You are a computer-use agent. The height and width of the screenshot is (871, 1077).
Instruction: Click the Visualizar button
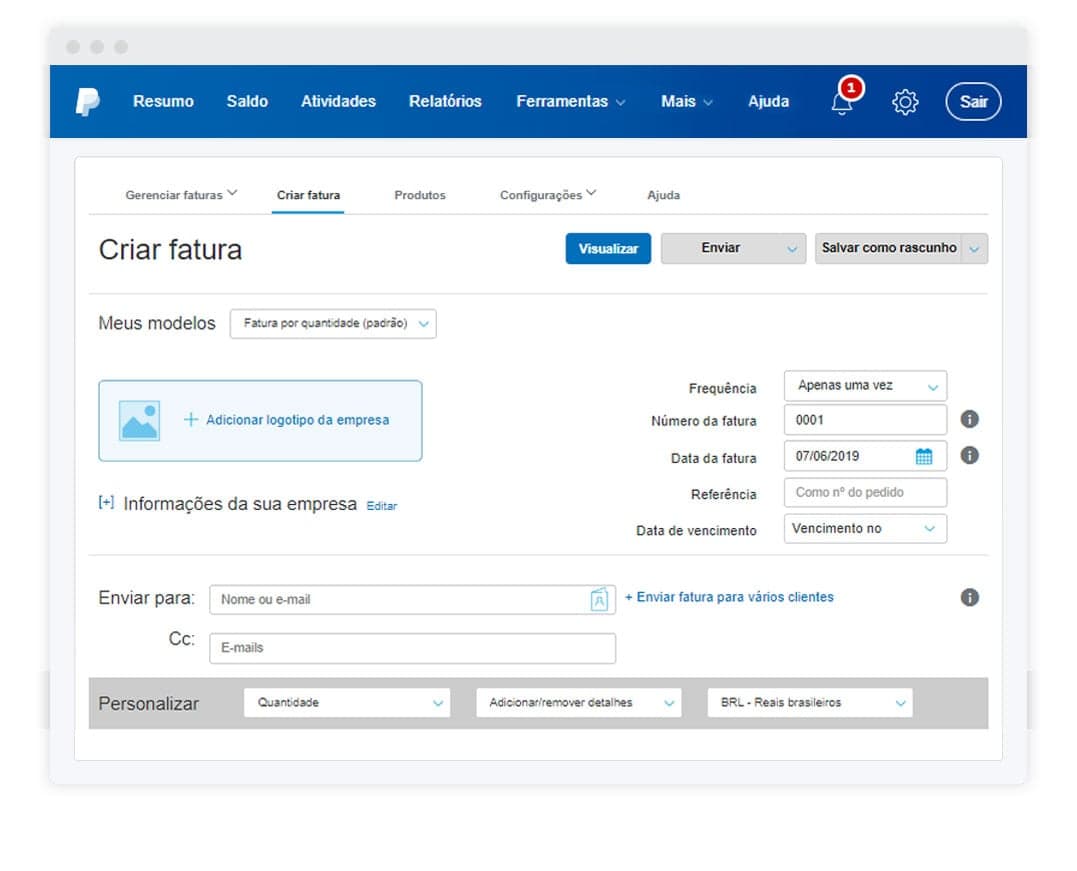pyautogui.click(x=608, y=249)
